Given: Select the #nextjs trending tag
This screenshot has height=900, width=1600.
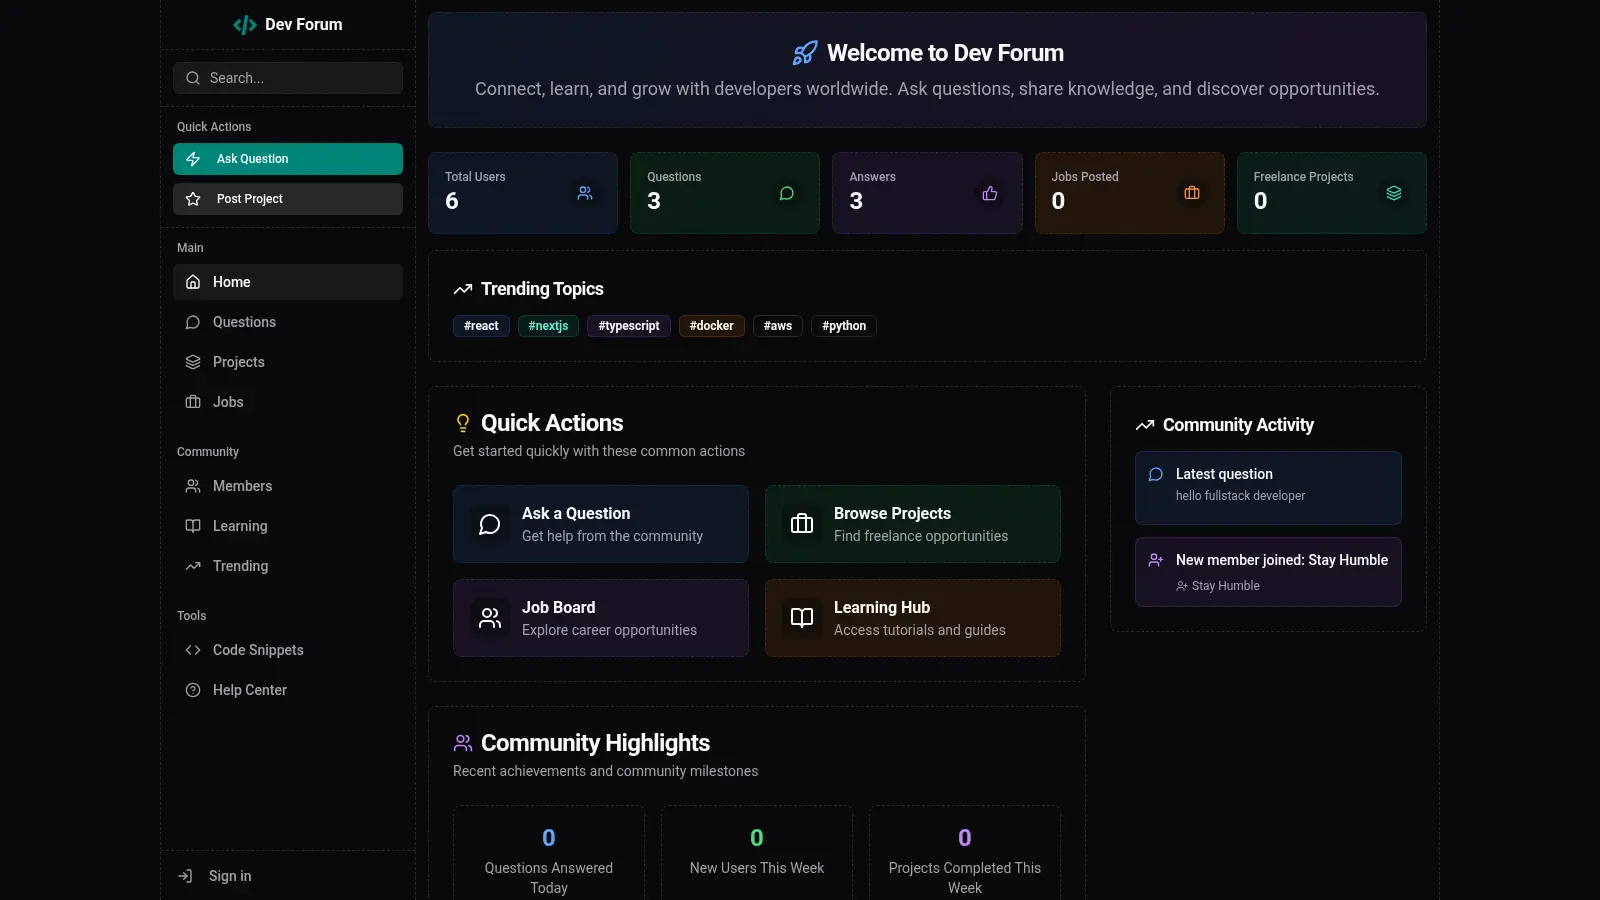Looking at the screenshot, I should pyautogui.click(x=548, y=326).
